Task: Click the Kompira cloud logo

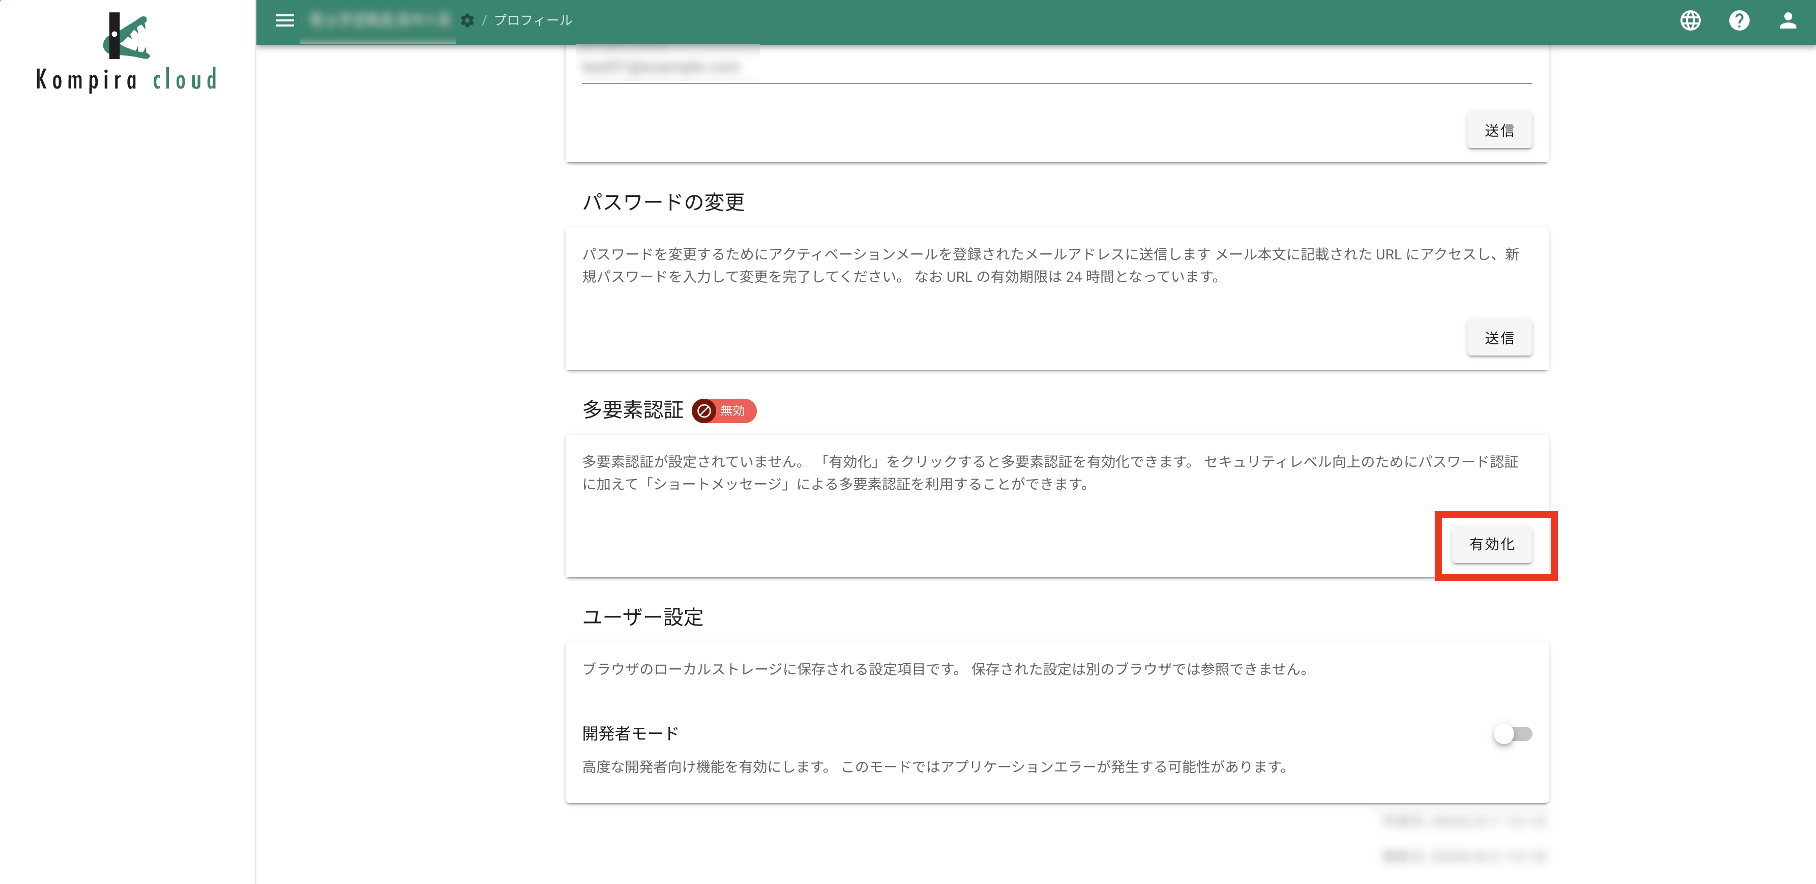Action: tap(127, 52)
